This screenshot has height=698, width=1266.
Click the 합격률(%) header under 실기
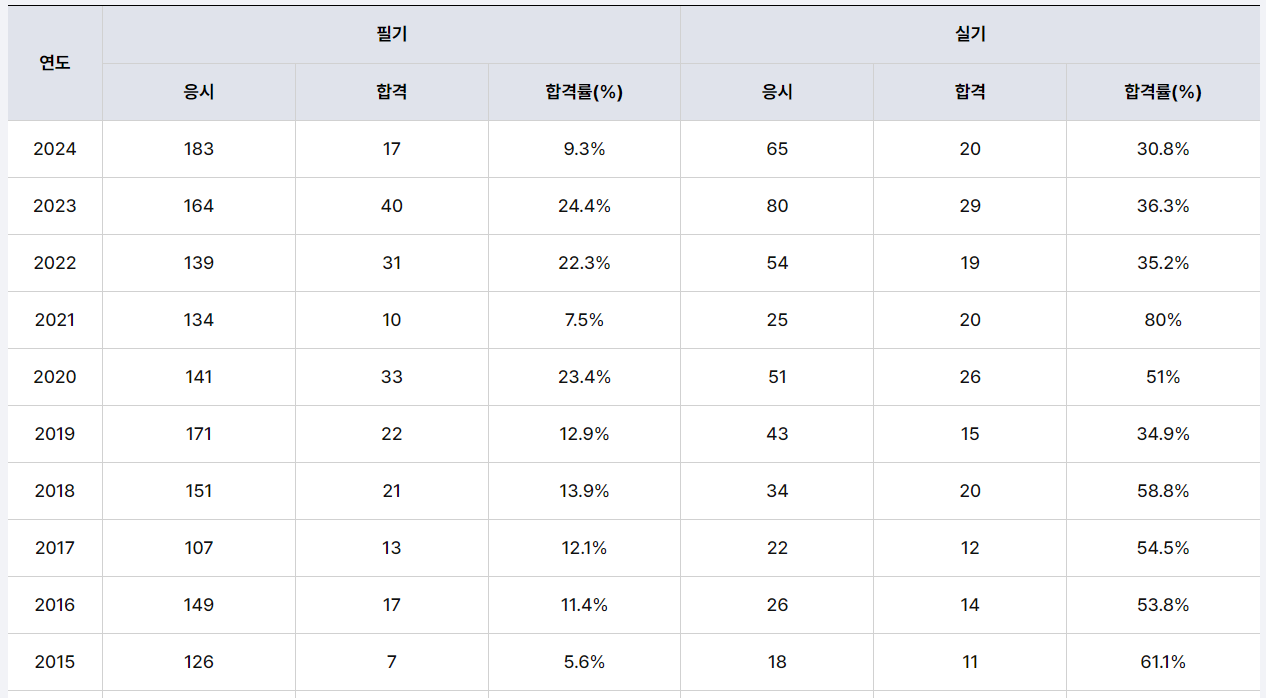[x=1162, y=92]
